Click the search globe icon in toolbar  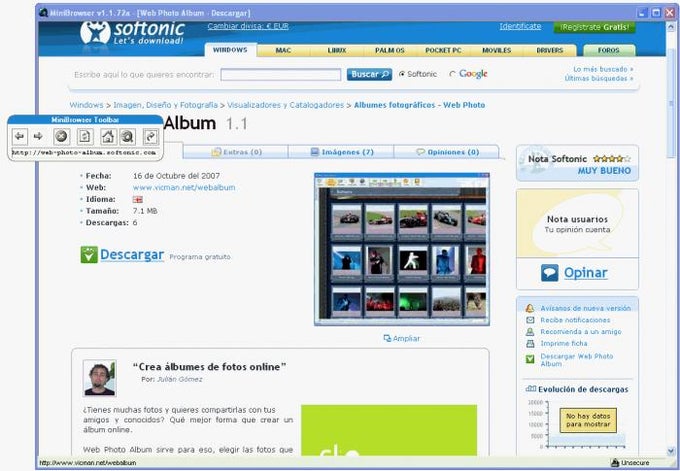128,137
